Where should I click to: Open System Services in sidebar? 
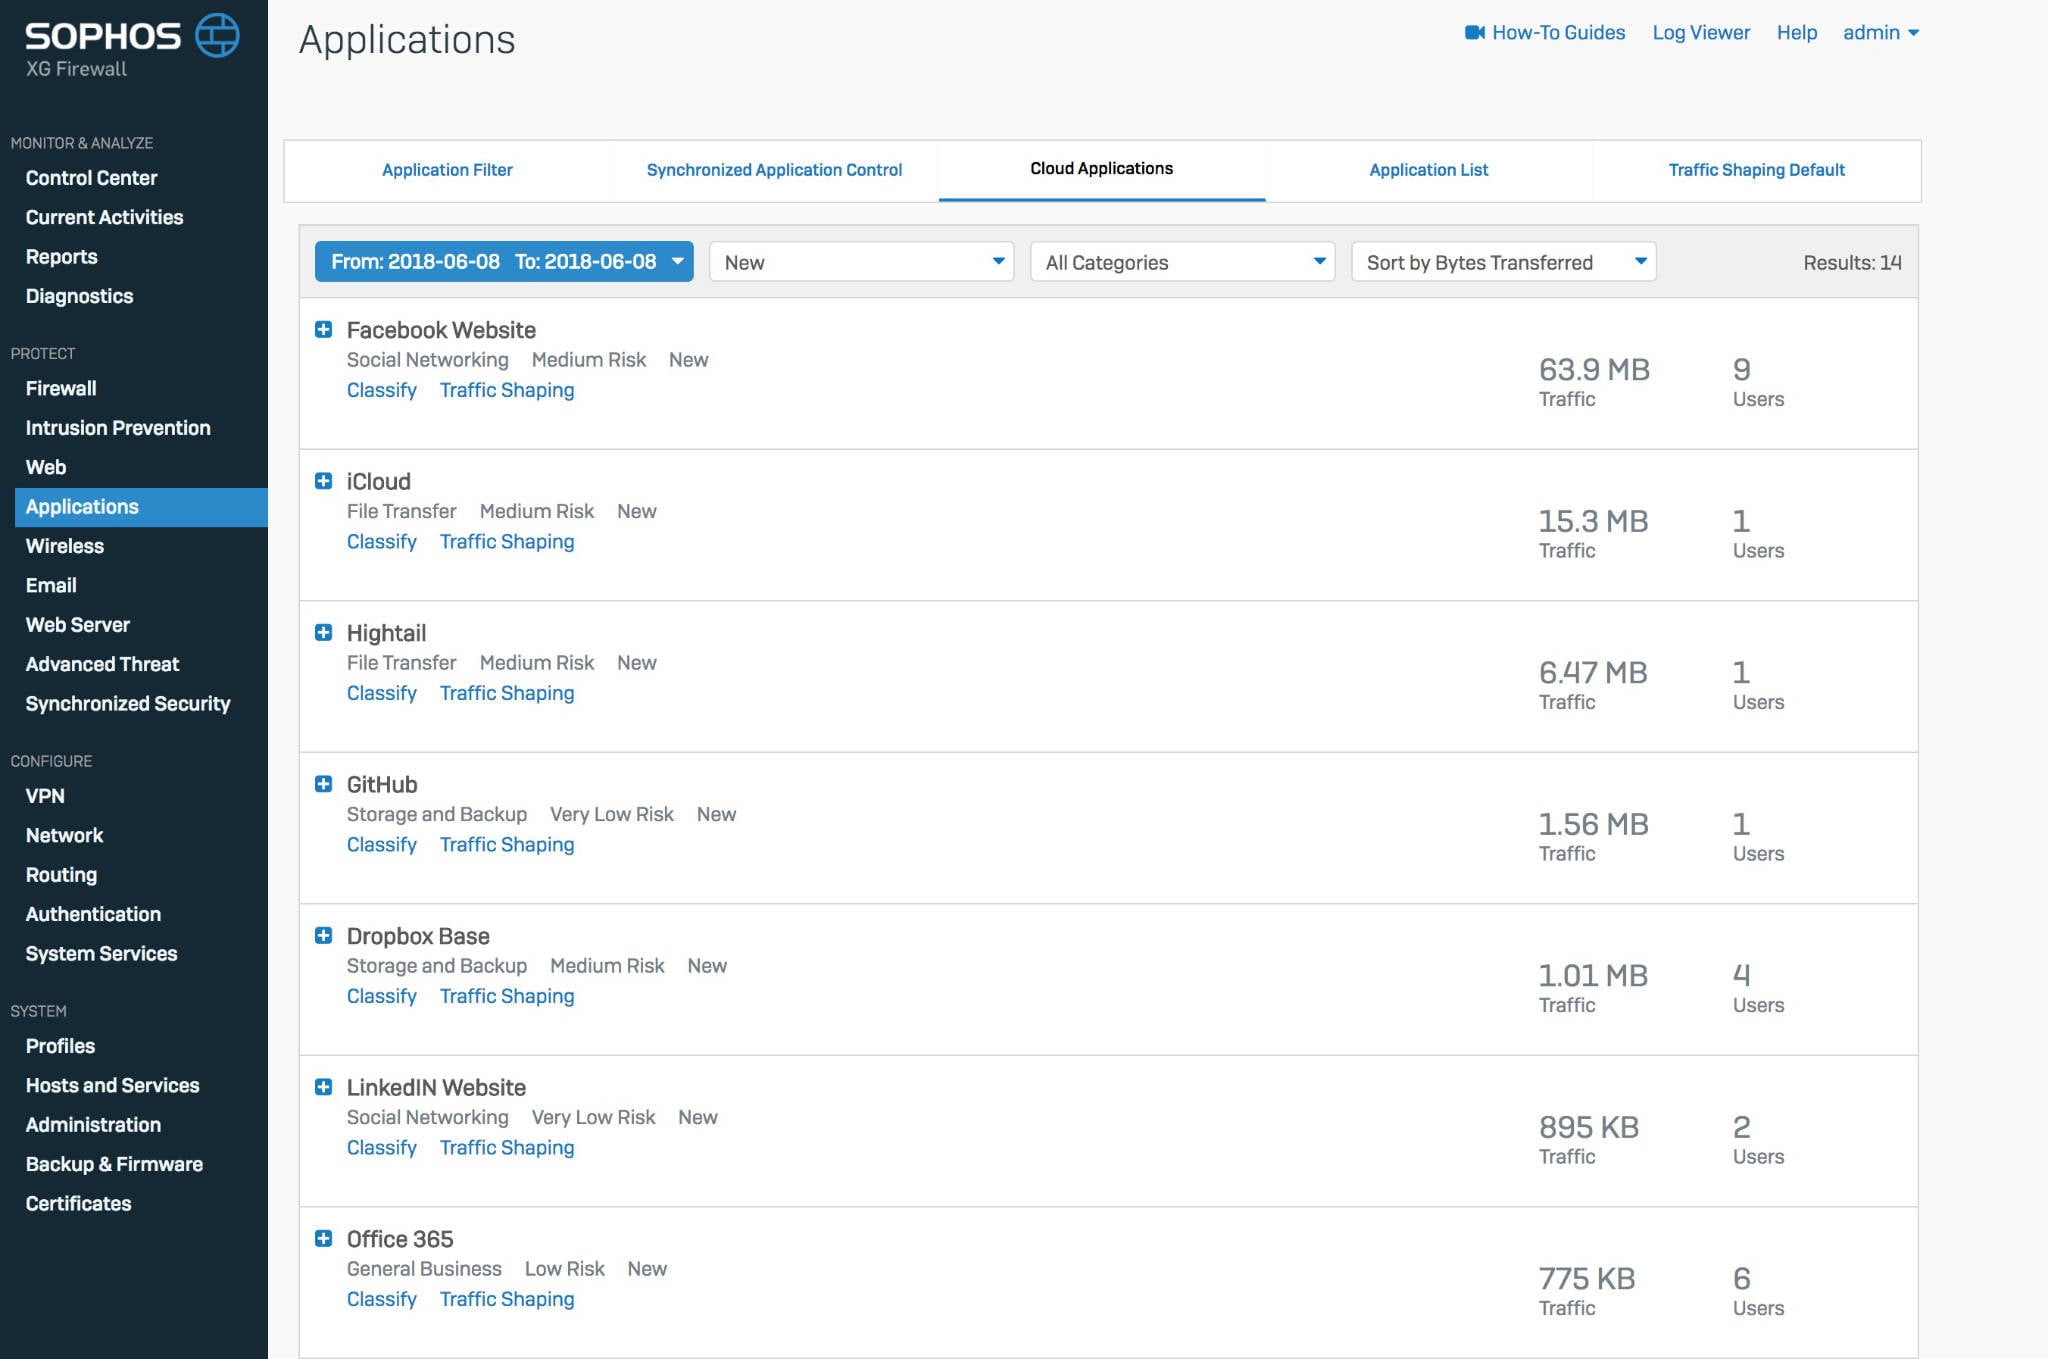[102, 954]
